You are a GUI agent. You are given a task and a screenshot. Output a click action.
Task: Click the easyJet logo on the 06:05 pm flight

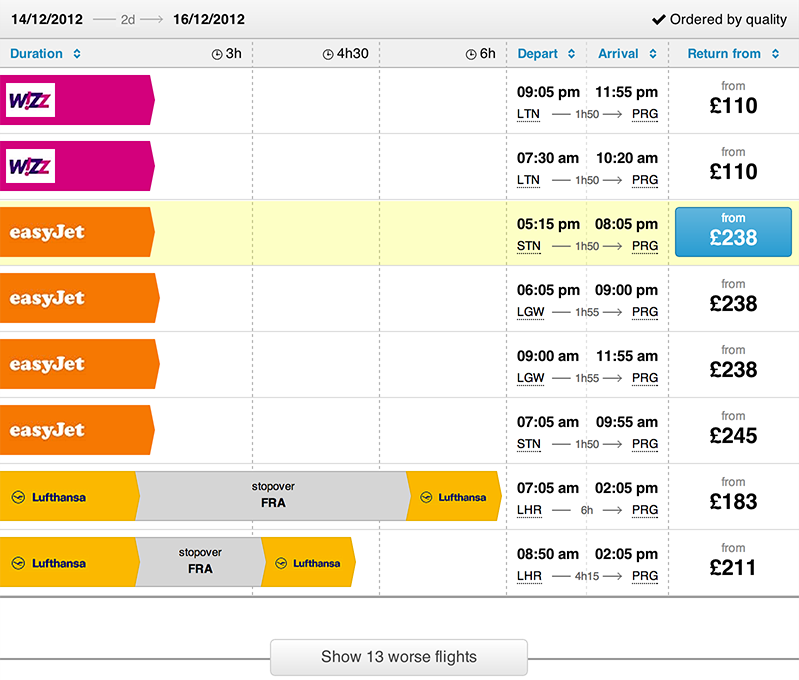[47, 298]
